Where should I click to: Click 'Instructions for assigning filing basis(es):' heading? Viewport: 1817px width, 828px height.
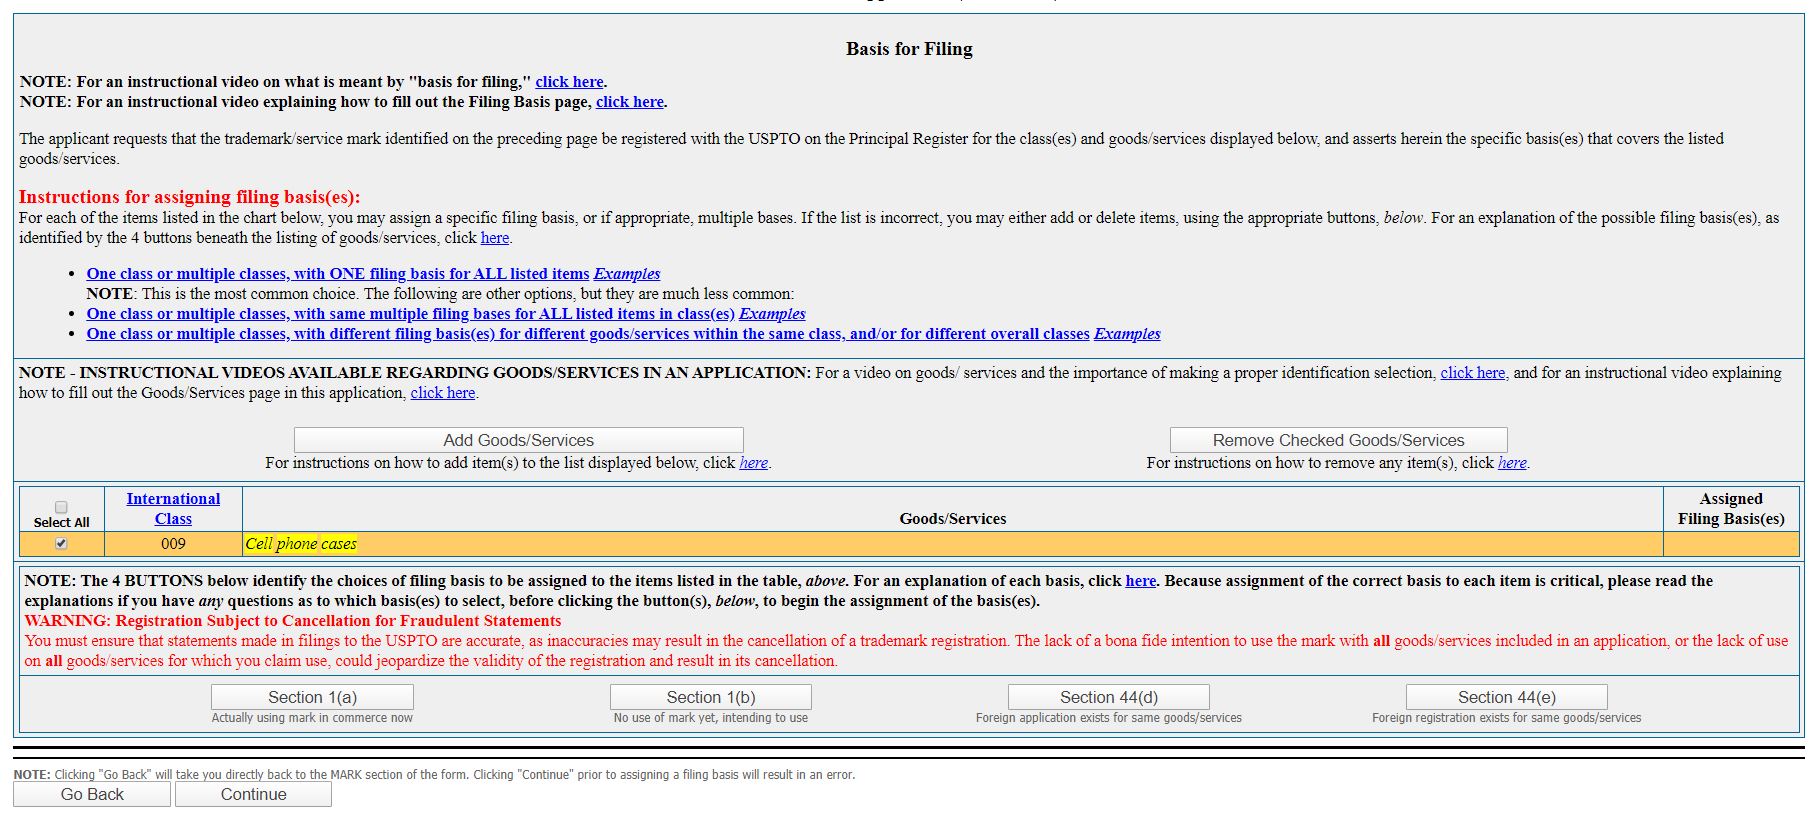pyautogui.click(x=189, y=197)
